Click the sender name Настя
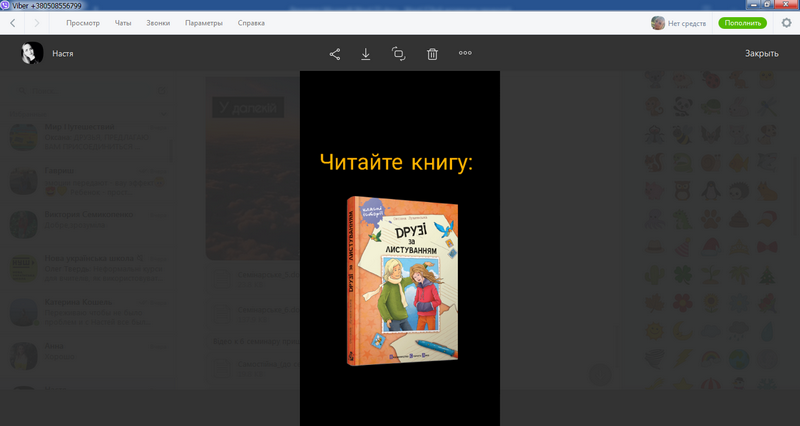 [63, 54]
